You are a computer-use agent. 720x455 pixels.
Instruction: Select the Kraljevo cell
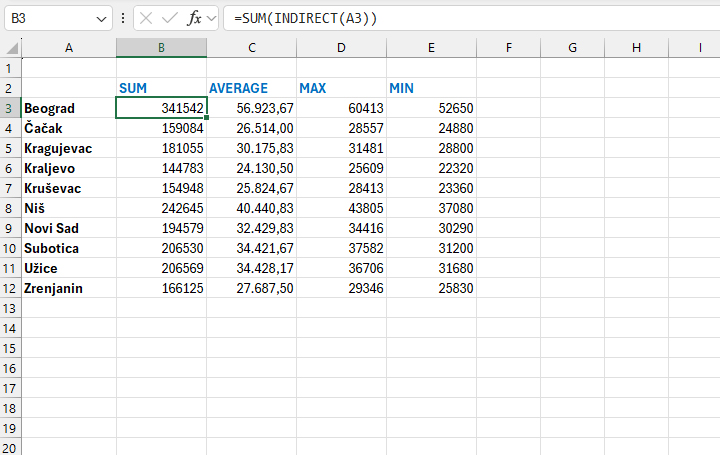coord(69,169)
